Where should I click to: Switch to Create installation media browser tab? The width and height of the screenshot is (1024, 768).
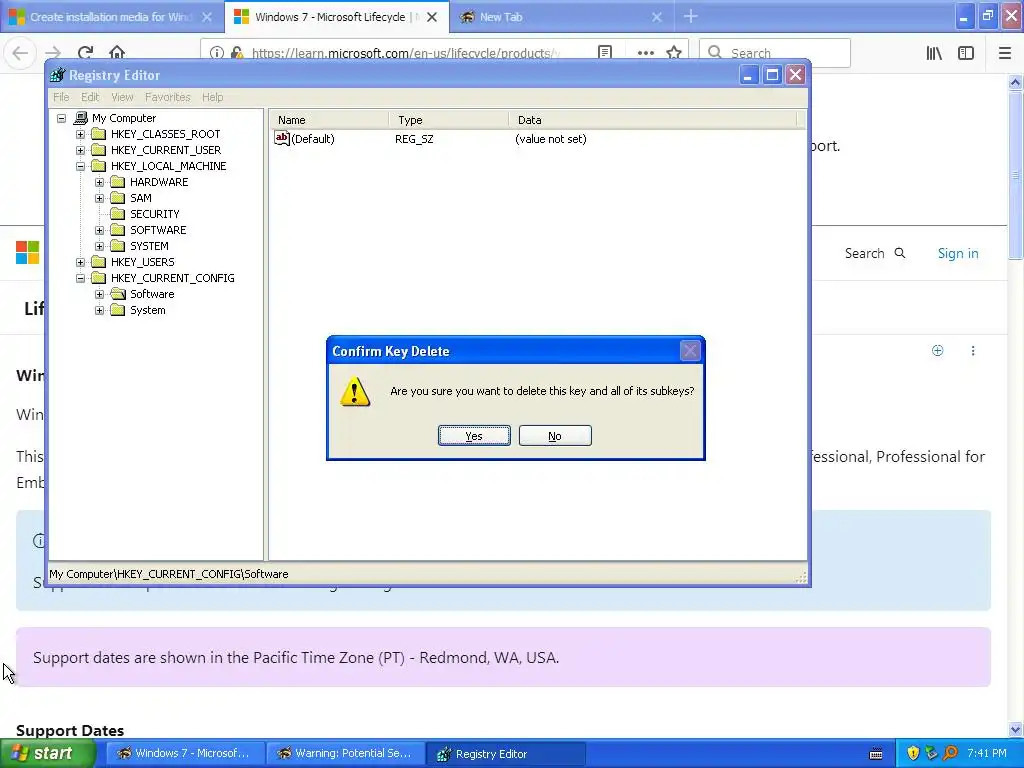[111, 17]
